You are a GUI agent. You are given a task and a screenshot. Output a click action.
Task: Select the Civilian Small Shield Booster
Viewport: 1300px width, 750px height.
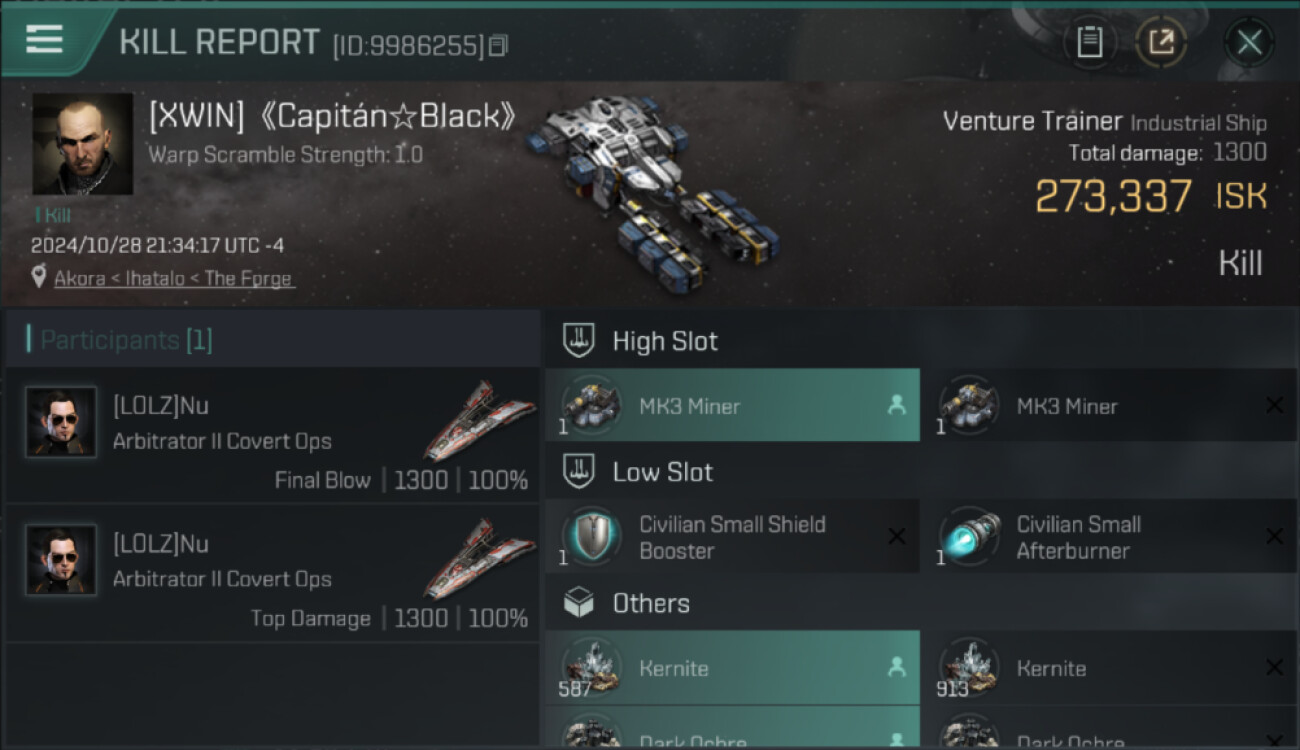[x=732, y=537]
